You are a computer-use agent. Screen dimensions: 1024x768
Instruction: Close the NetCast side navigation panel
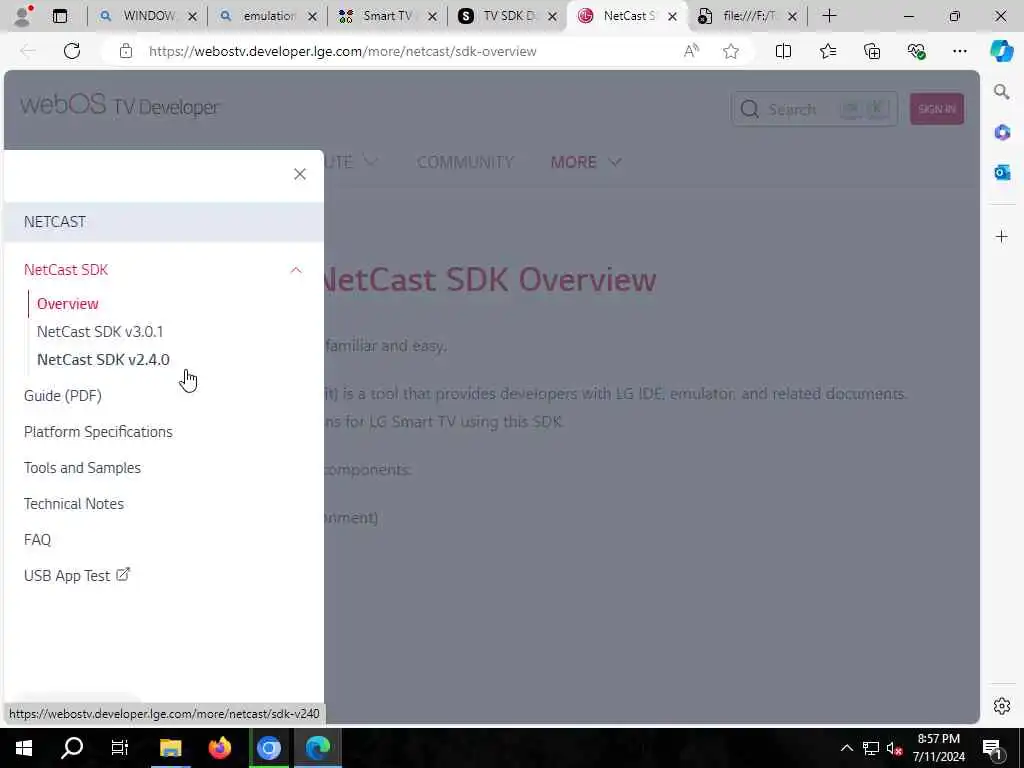300,174
